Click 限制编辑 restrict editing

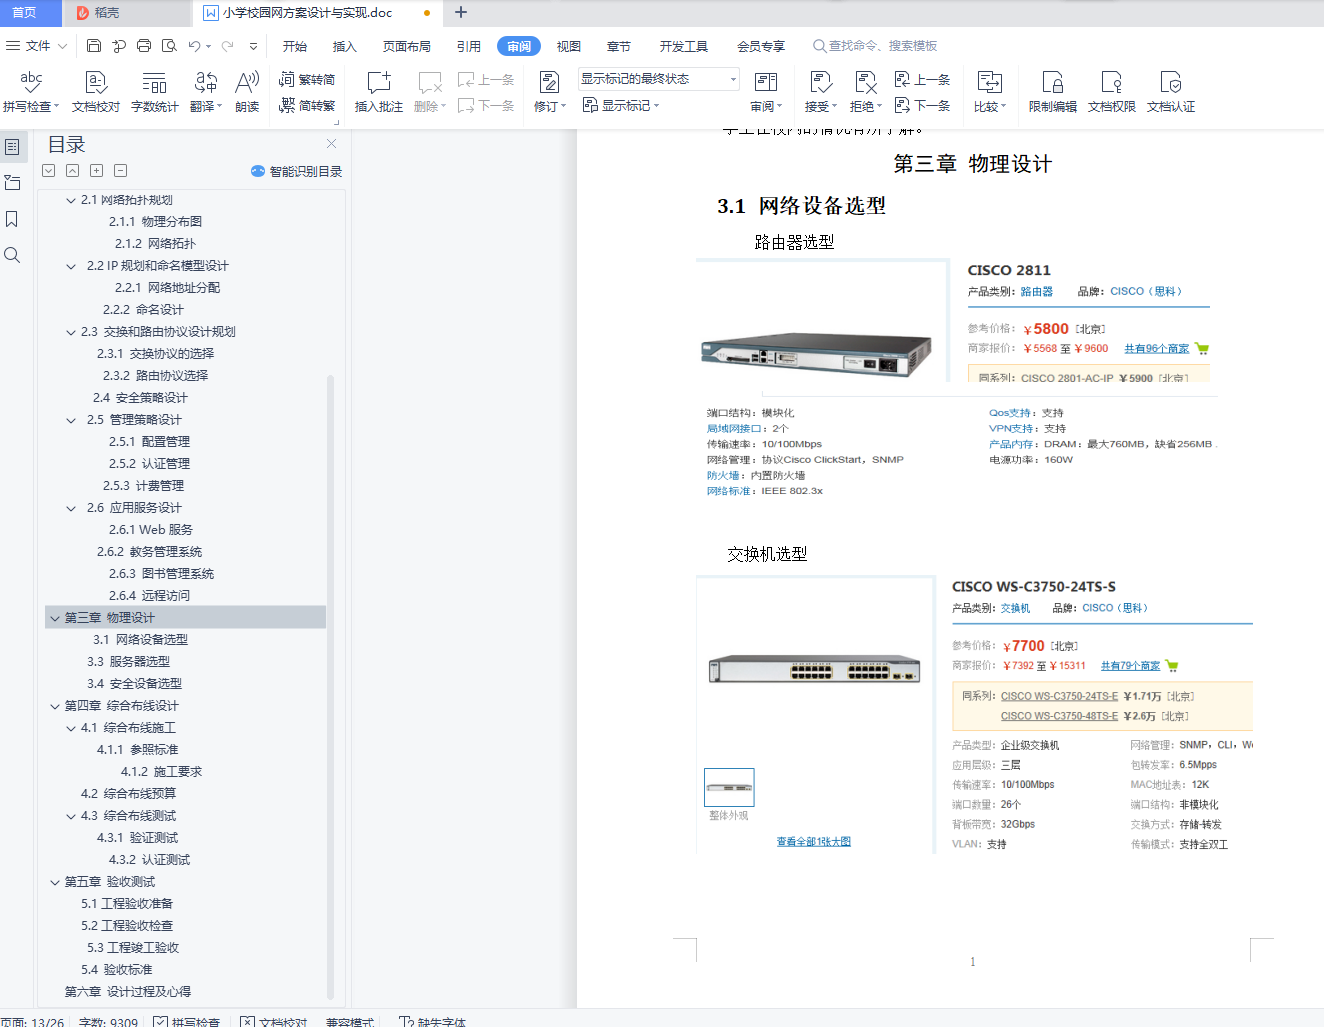1053,92
